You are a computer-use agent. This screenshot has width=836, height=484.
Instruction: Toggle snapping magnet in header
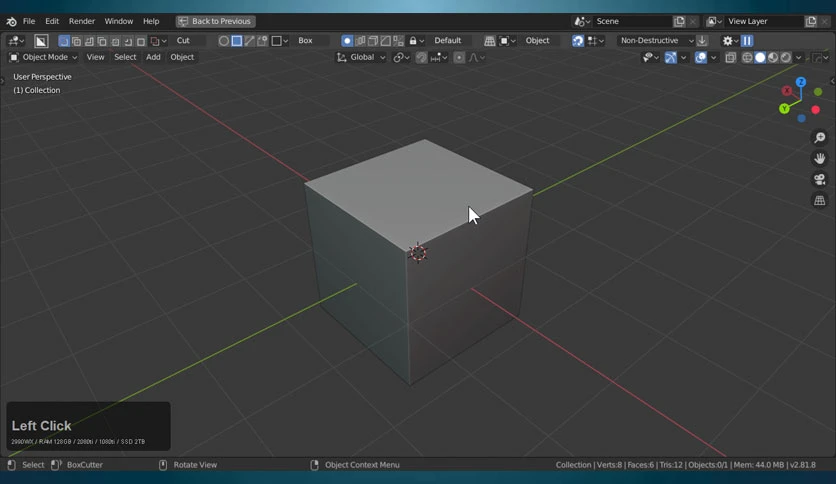click(421, 58)
